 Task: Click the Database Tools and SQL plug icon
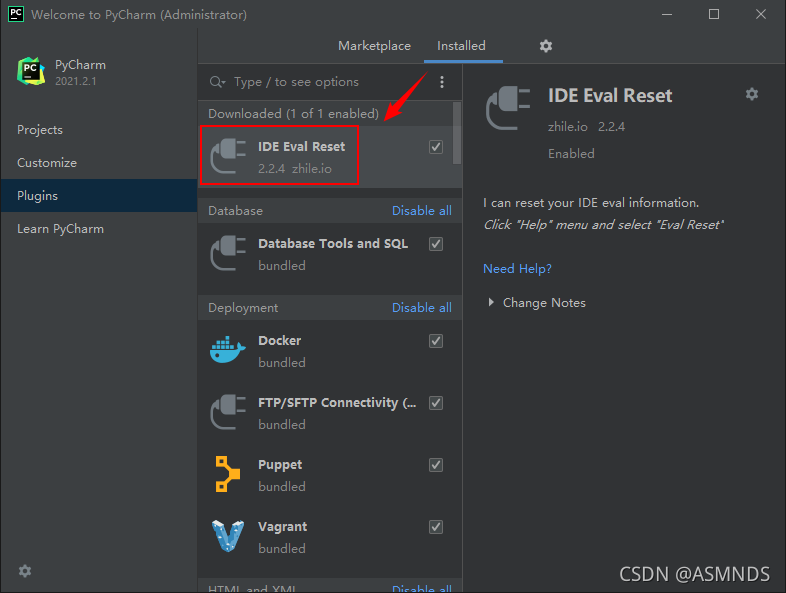click(x=228, y=253)
